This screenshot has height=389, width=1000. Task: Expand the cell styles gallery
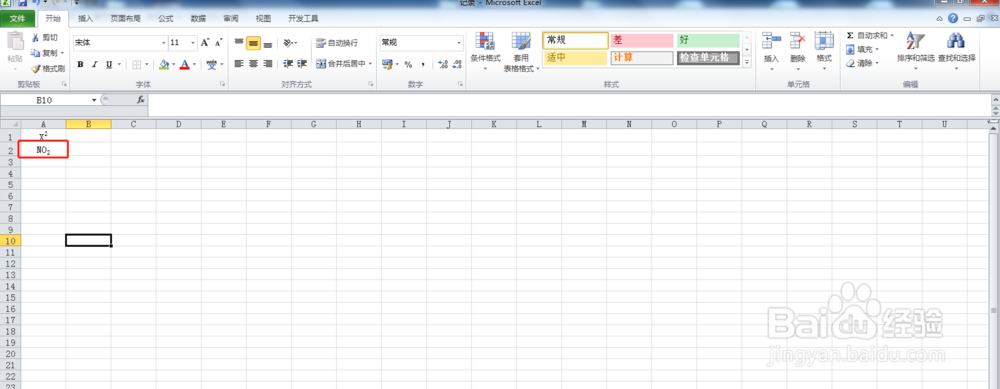pyautogui.click(x=747, y=62)
